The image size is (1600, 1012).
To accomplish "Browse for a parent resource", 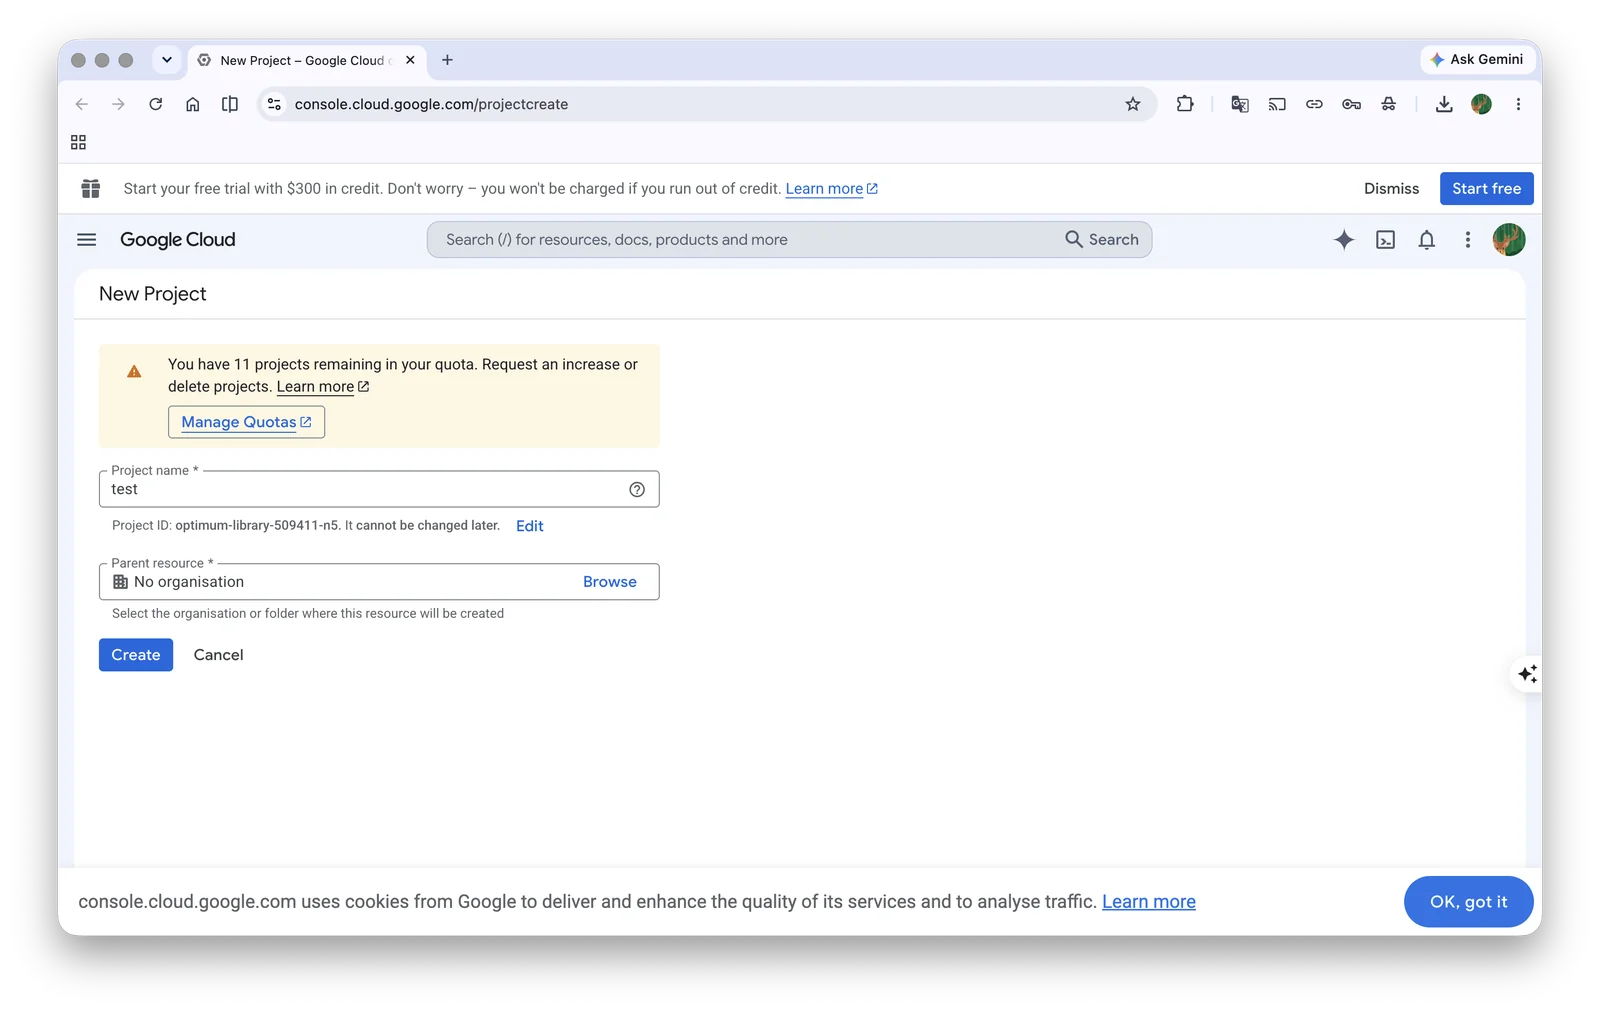I will click(x=610, y=582).
